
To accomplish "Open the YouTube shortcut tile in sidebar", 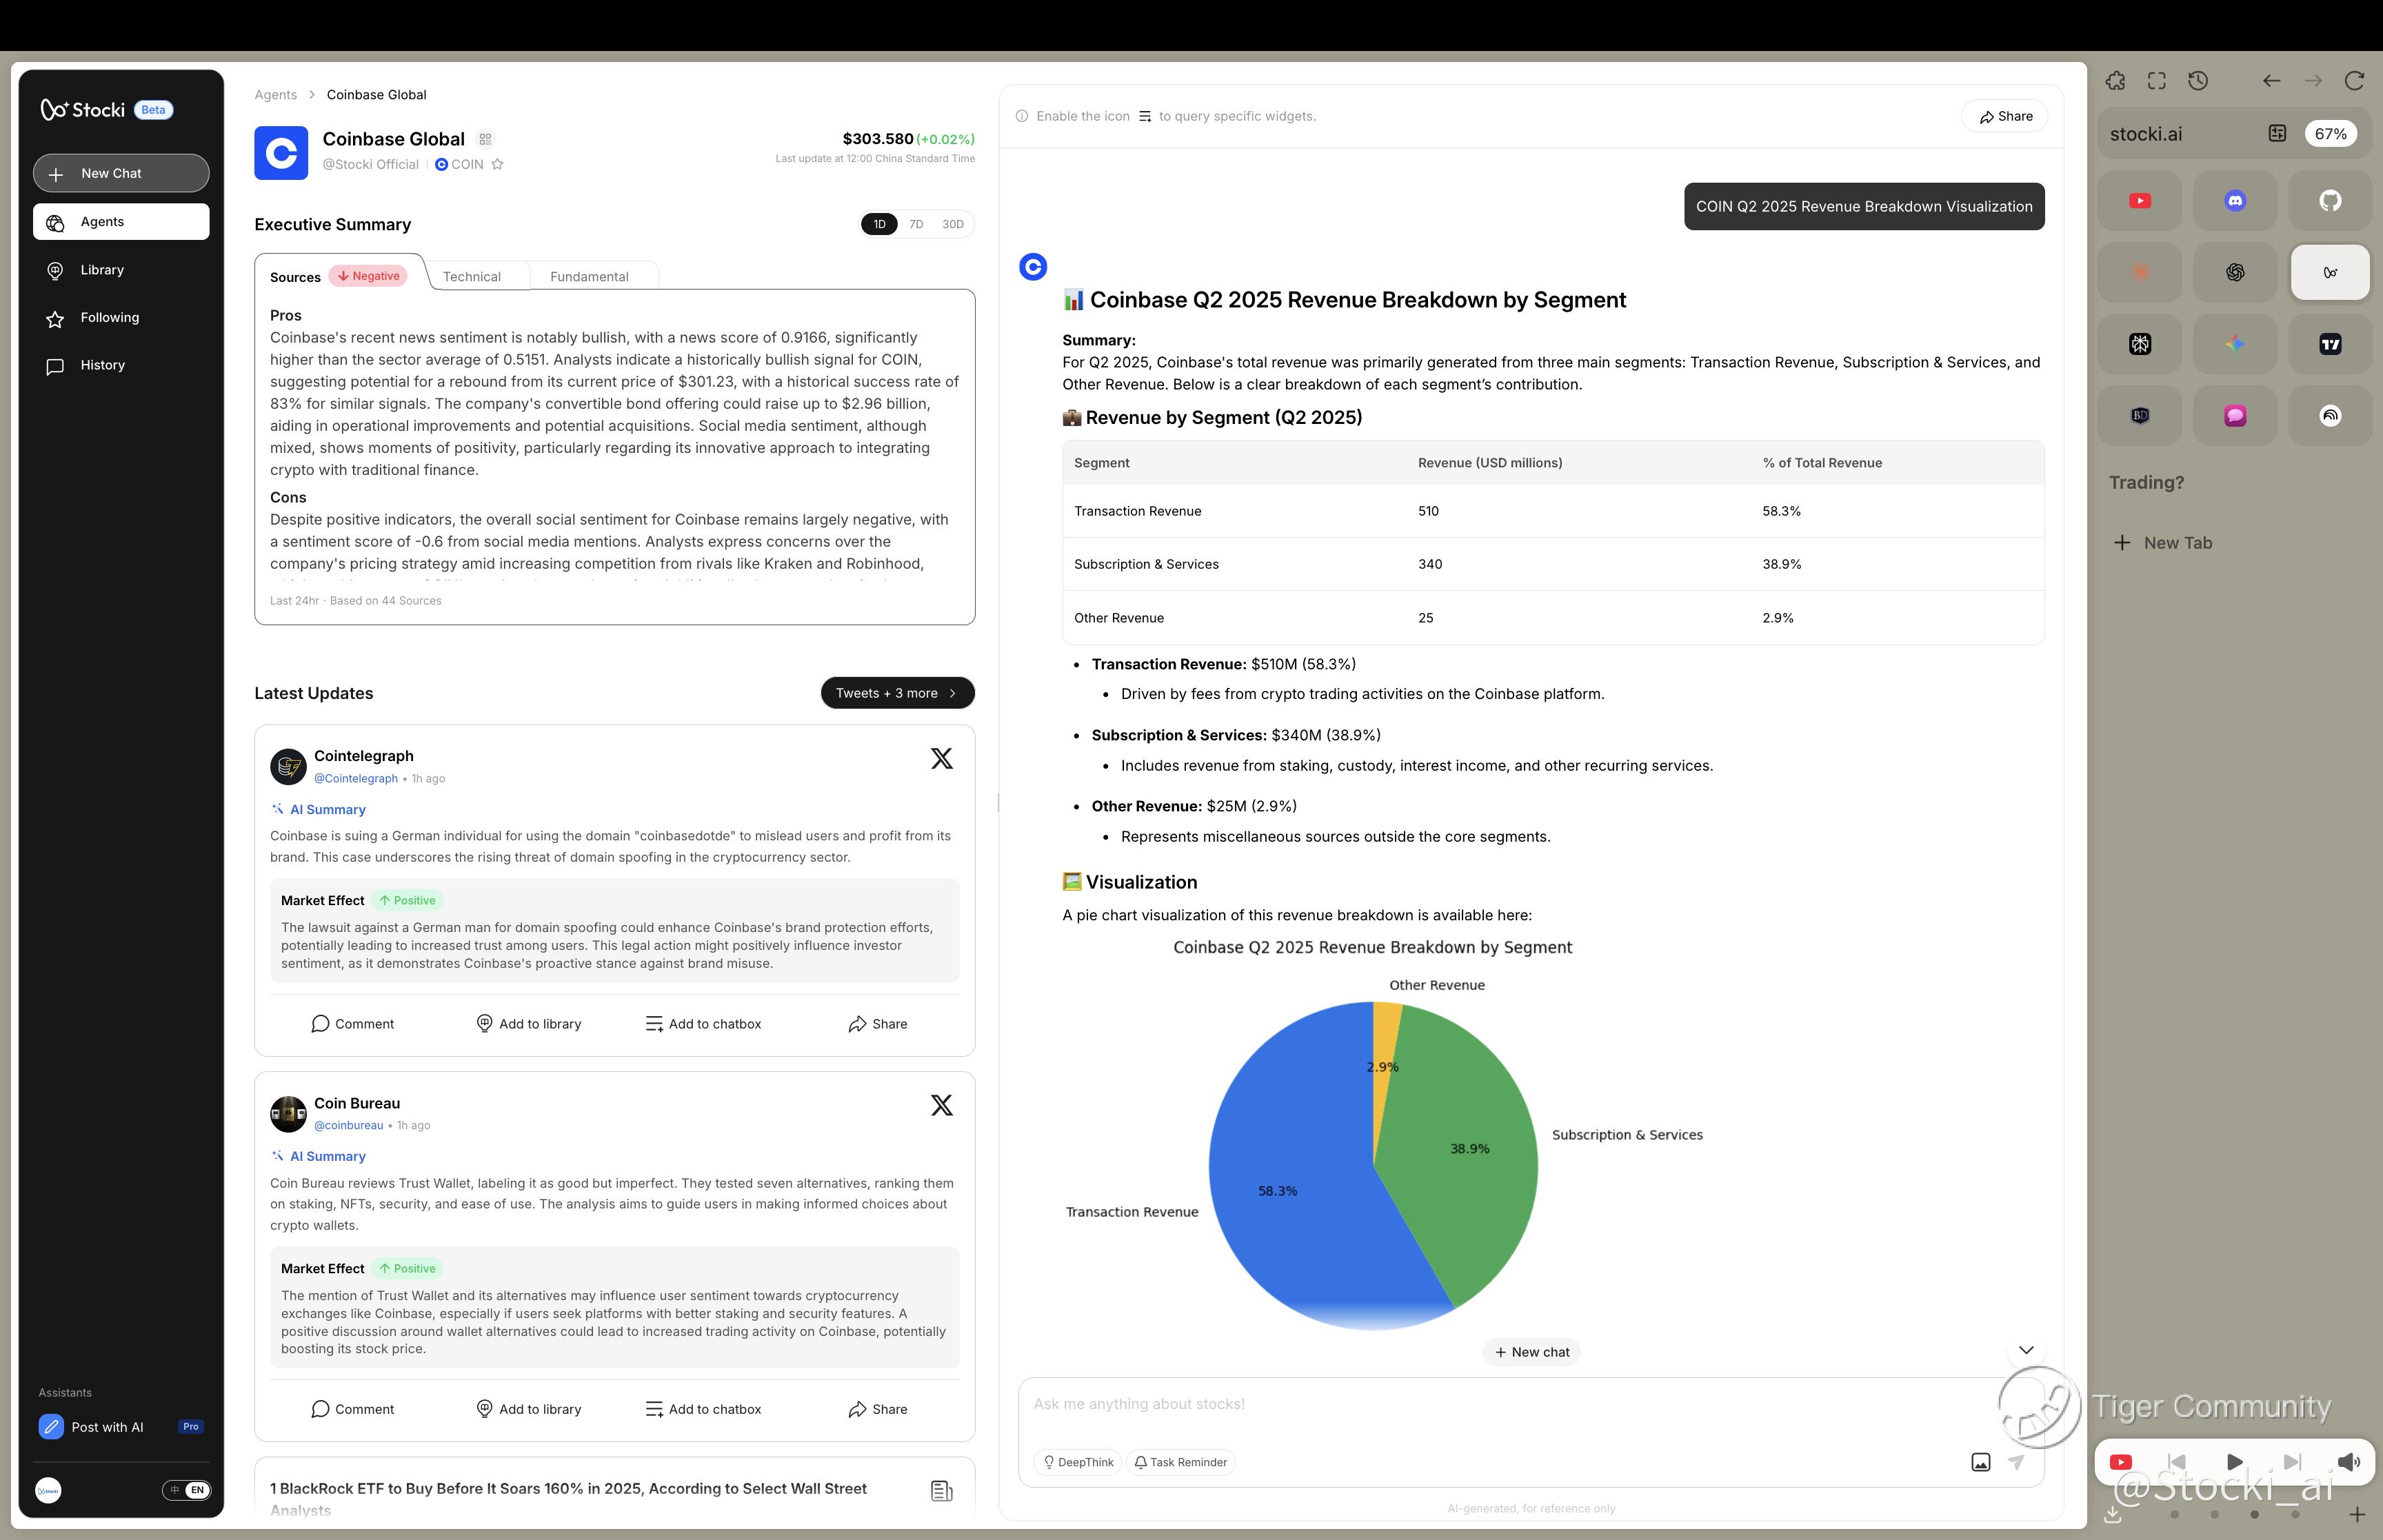I will click(2139, 201).
